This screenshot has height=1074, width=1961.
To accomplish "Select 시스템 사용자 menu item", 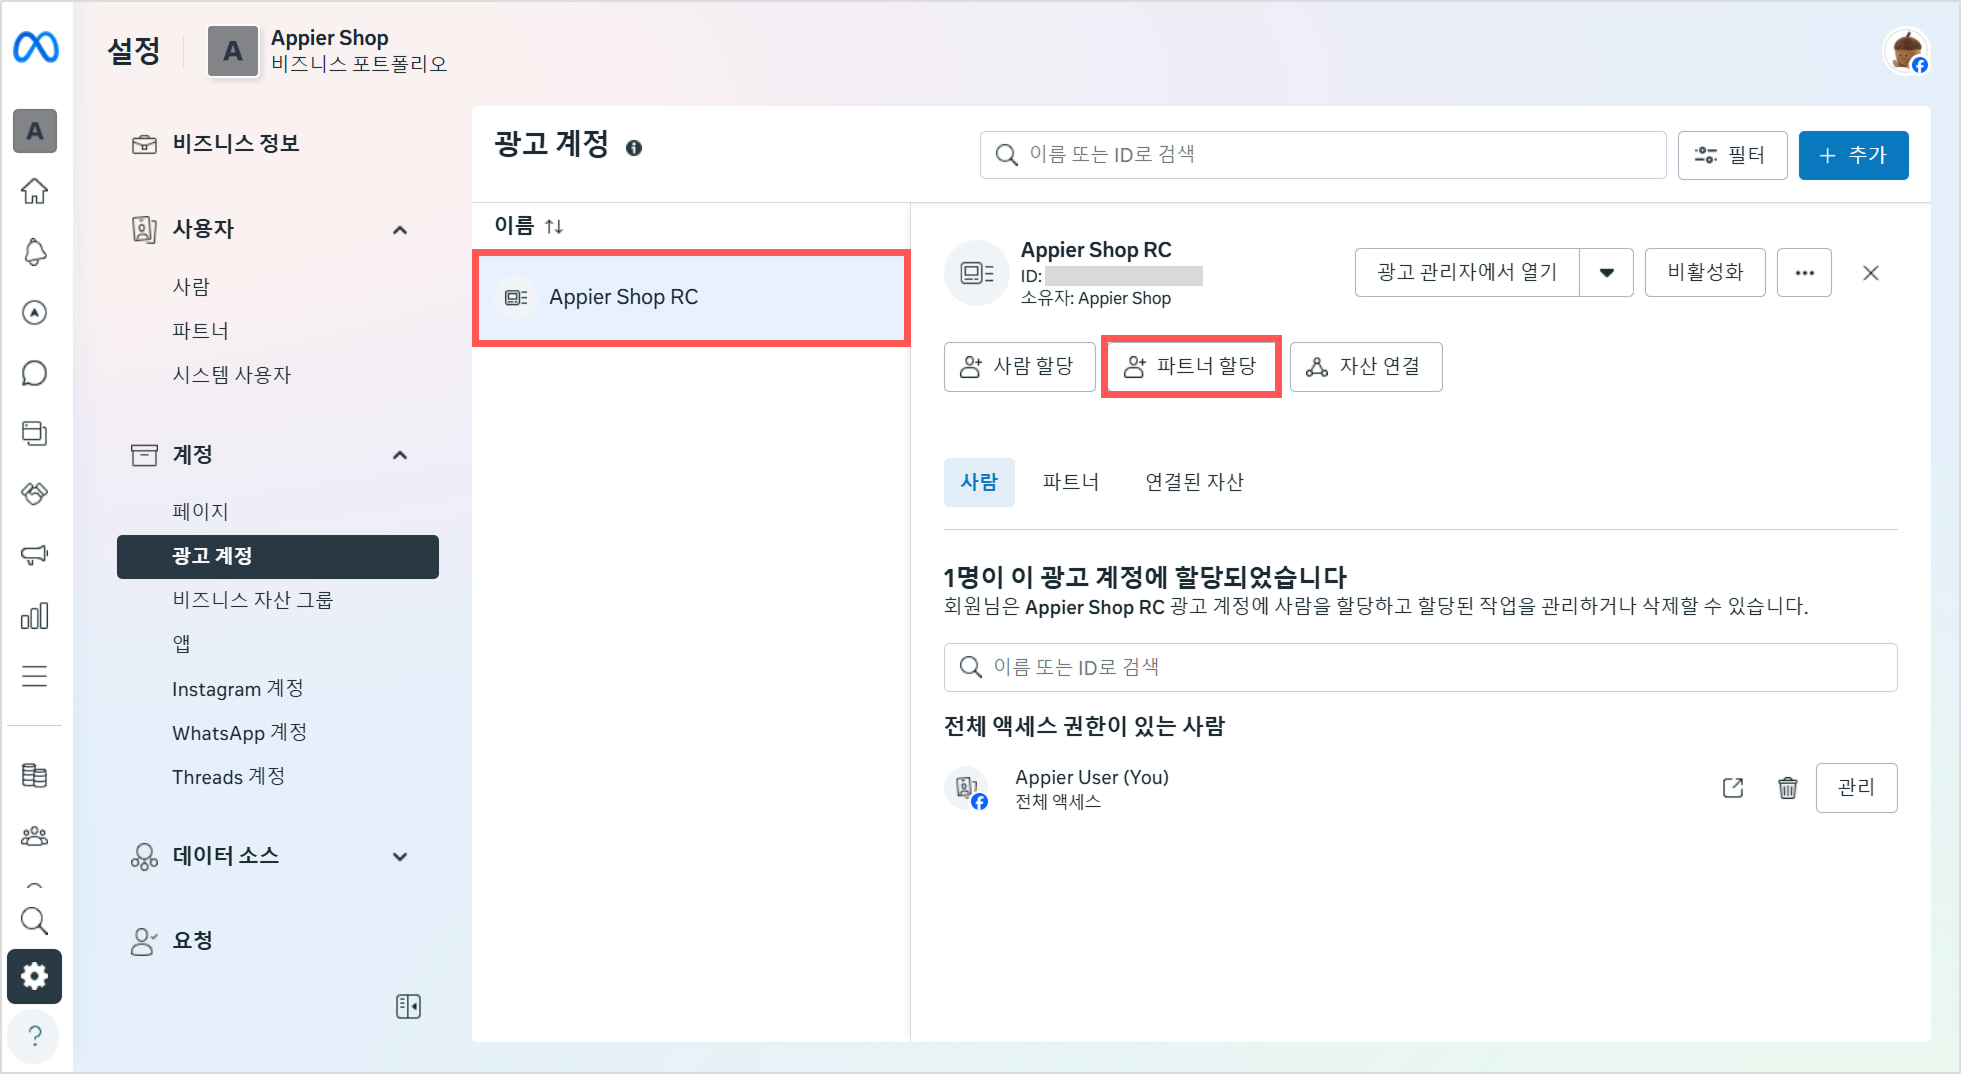I will coord(231,375).
